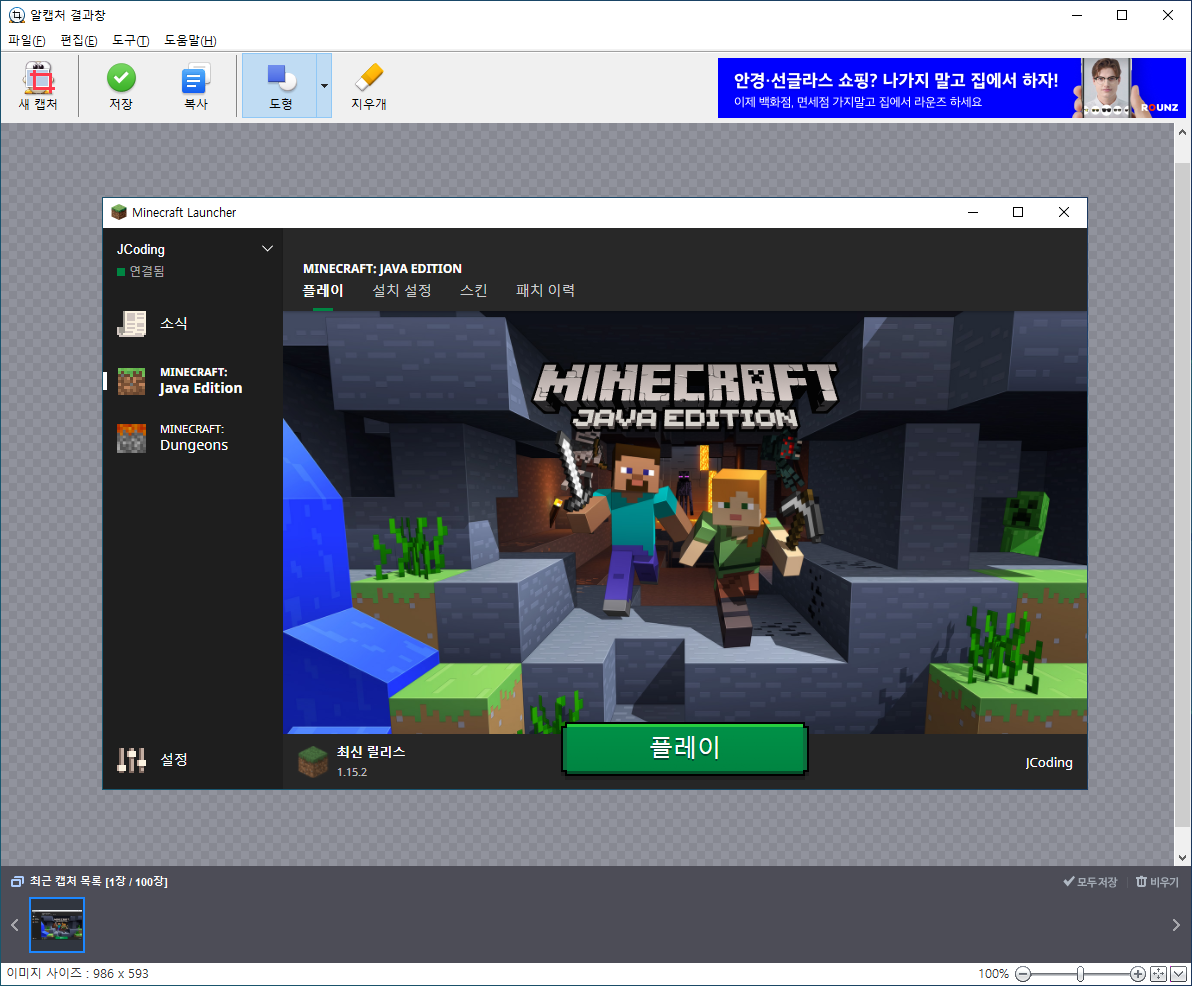This screenshot has width=1192, height=986.
Task: Click 모두저장 save all
Action: (x=1090, y=882)
